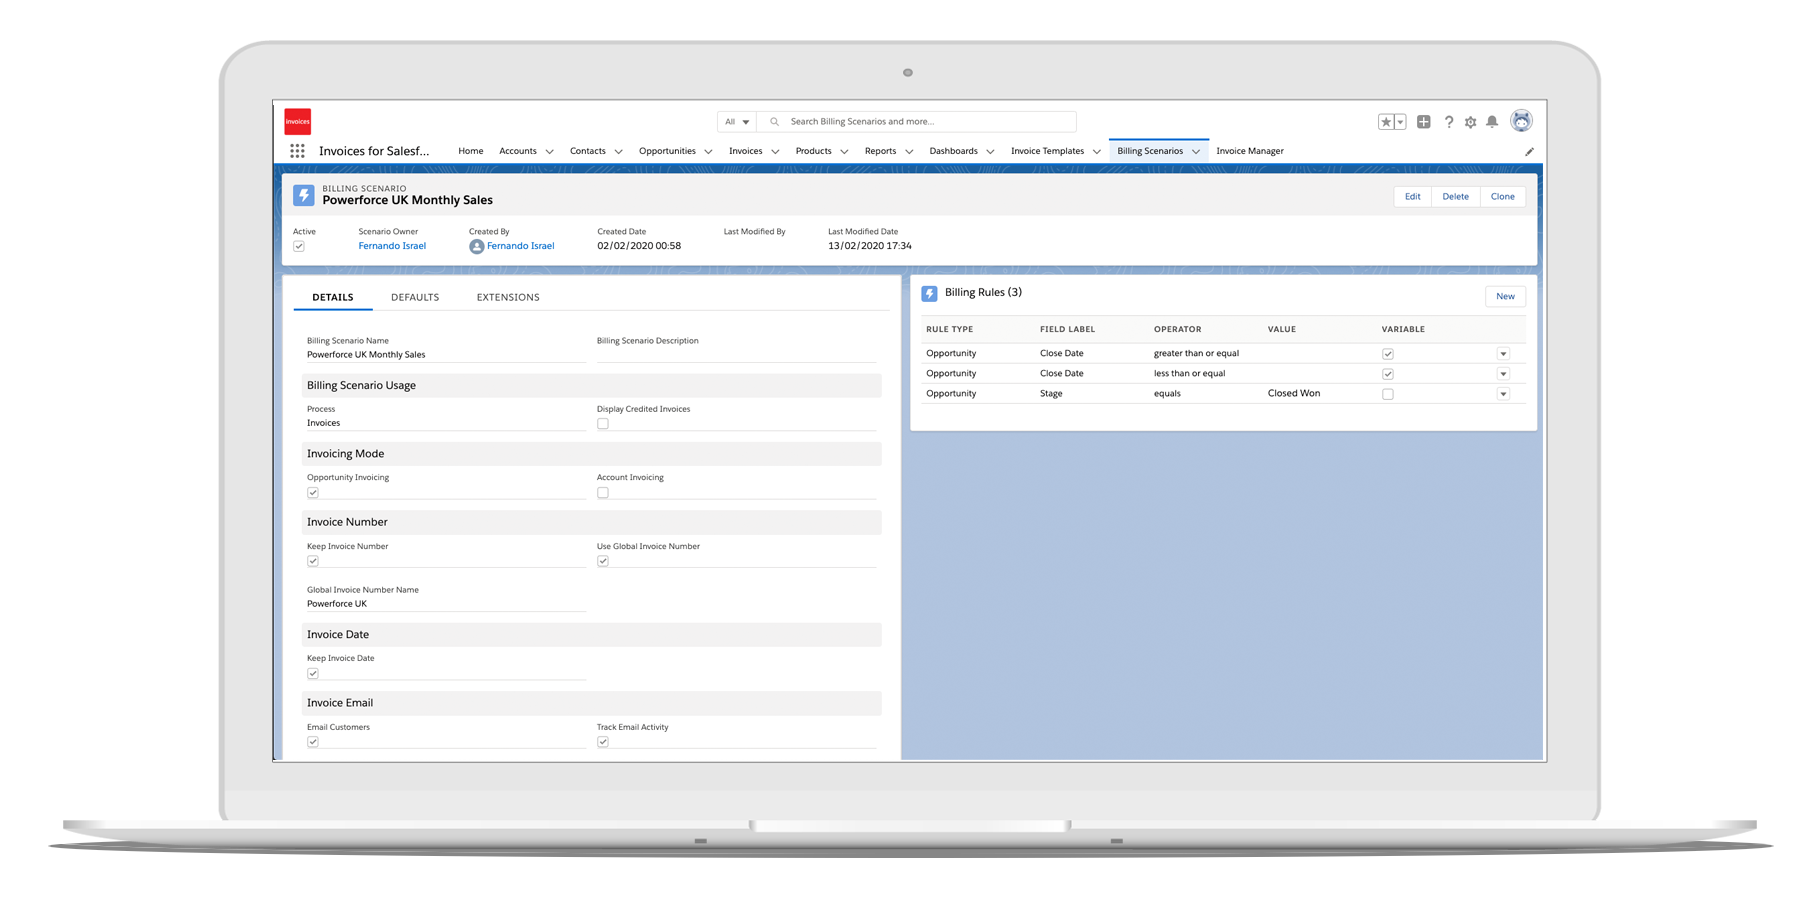
Task: Open the App Launcher grid icon
Action: [297, 151]
